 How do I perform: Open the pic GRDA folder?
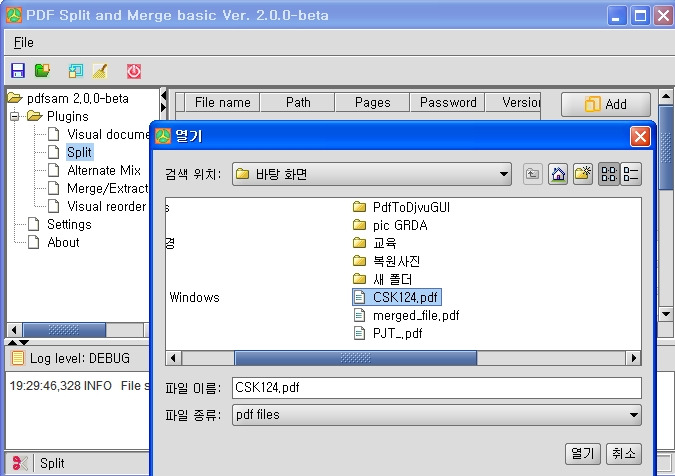390,226
